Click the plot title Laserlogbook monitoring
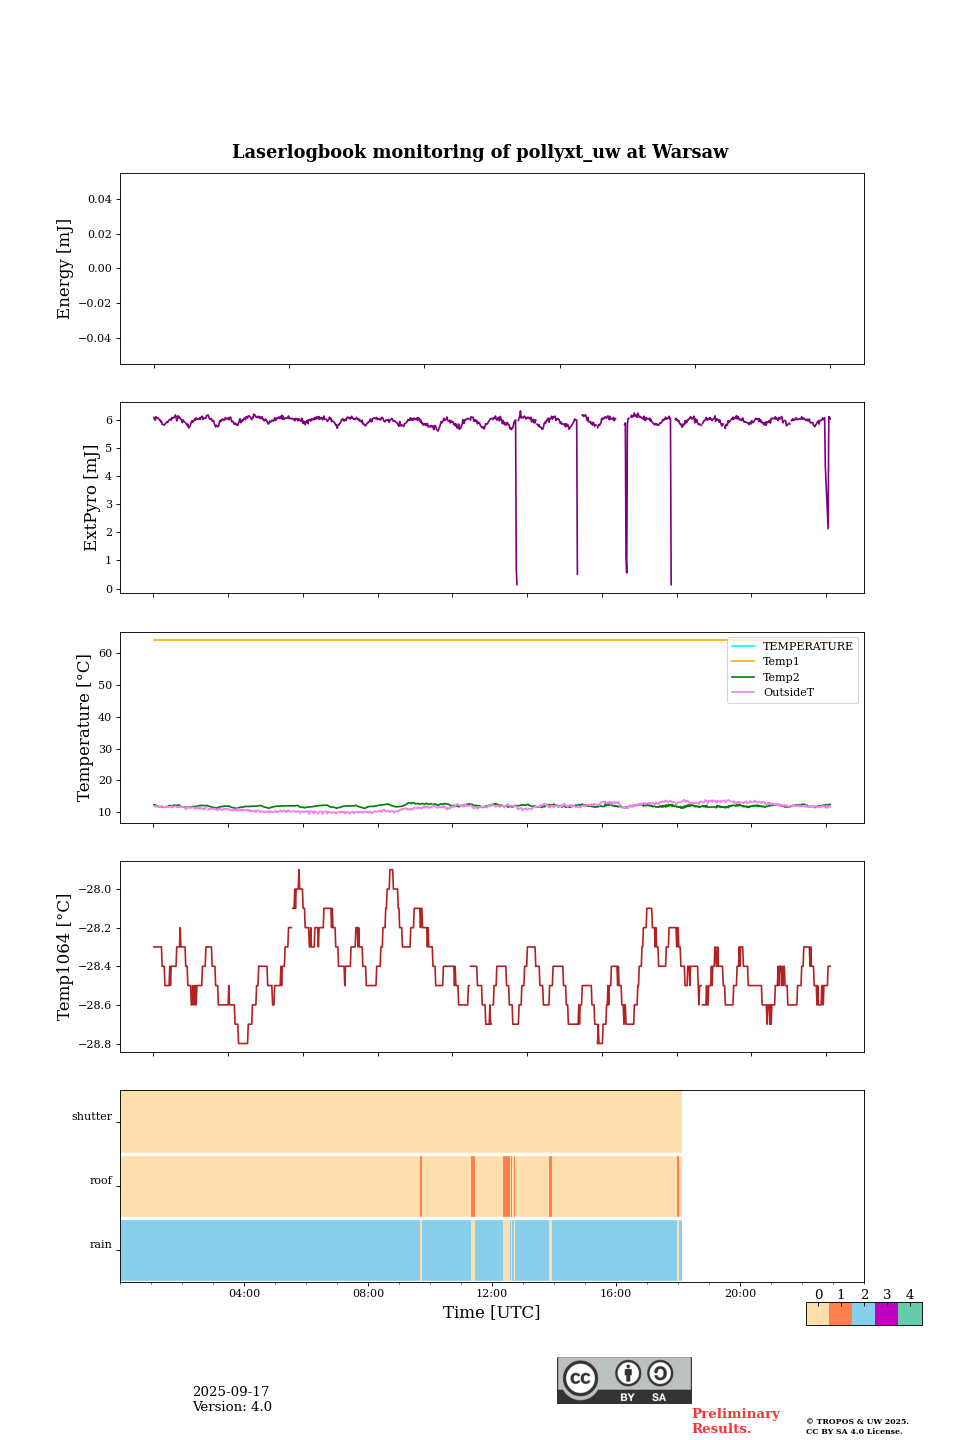This screenshot has height=1440, width=960. pyautogui.click(x=480, y=152)
